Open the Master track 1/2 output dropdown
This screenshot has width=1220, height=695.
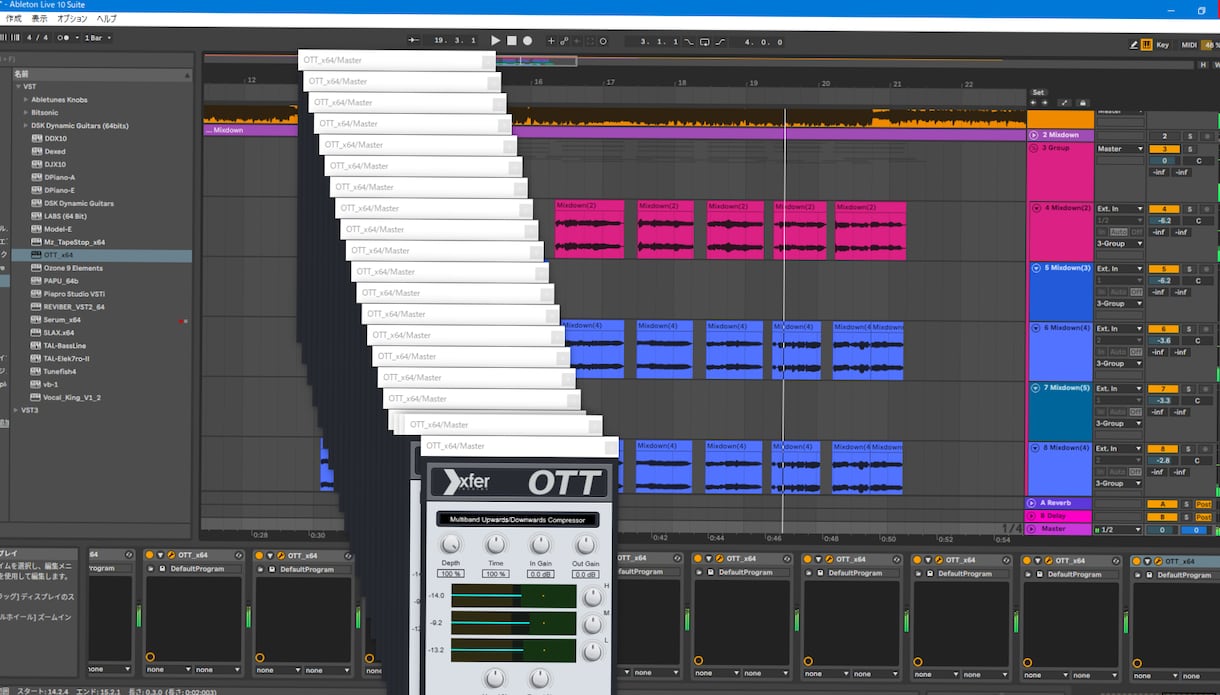click(x=1120, y=530)
